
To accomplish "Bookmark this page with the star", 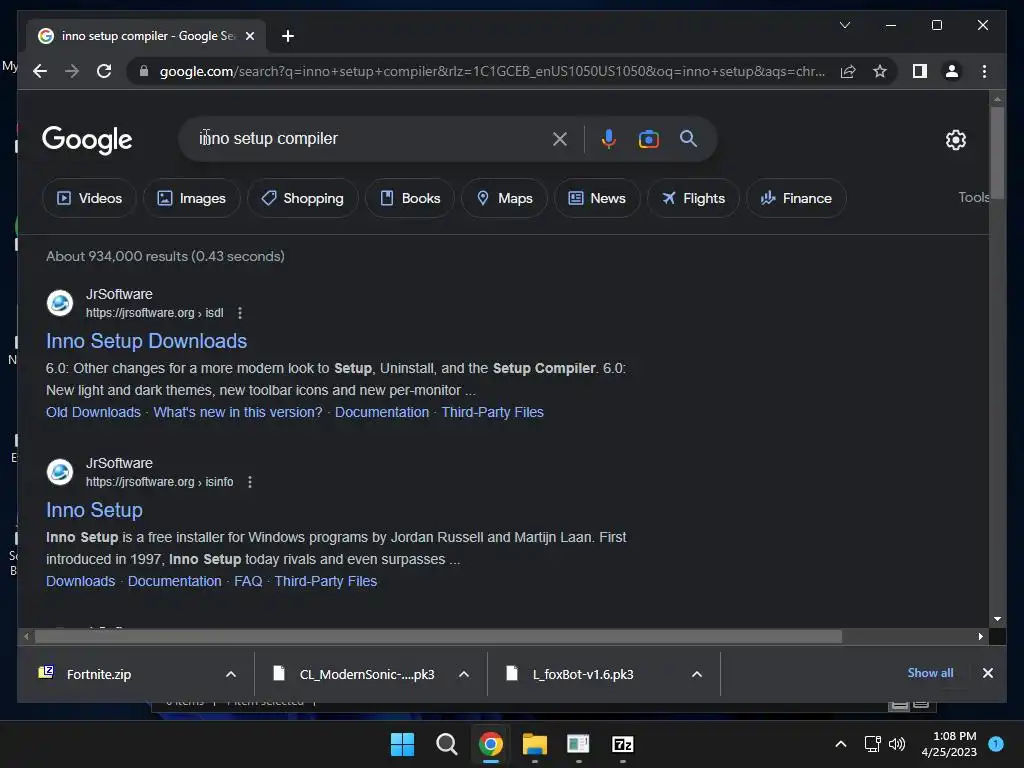I will [x=880, y=71].
